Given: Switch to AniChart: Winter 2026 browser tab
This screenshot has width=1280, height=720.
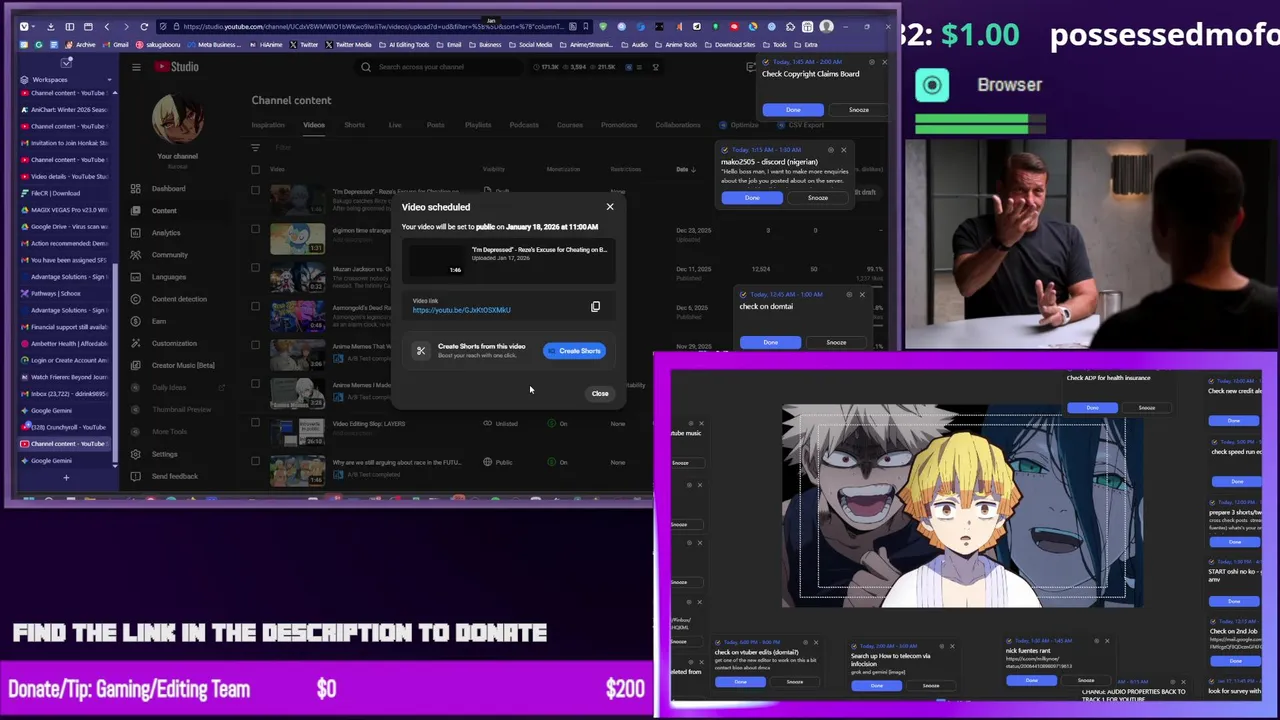Looking at the screenshot, I should point(65,110).
